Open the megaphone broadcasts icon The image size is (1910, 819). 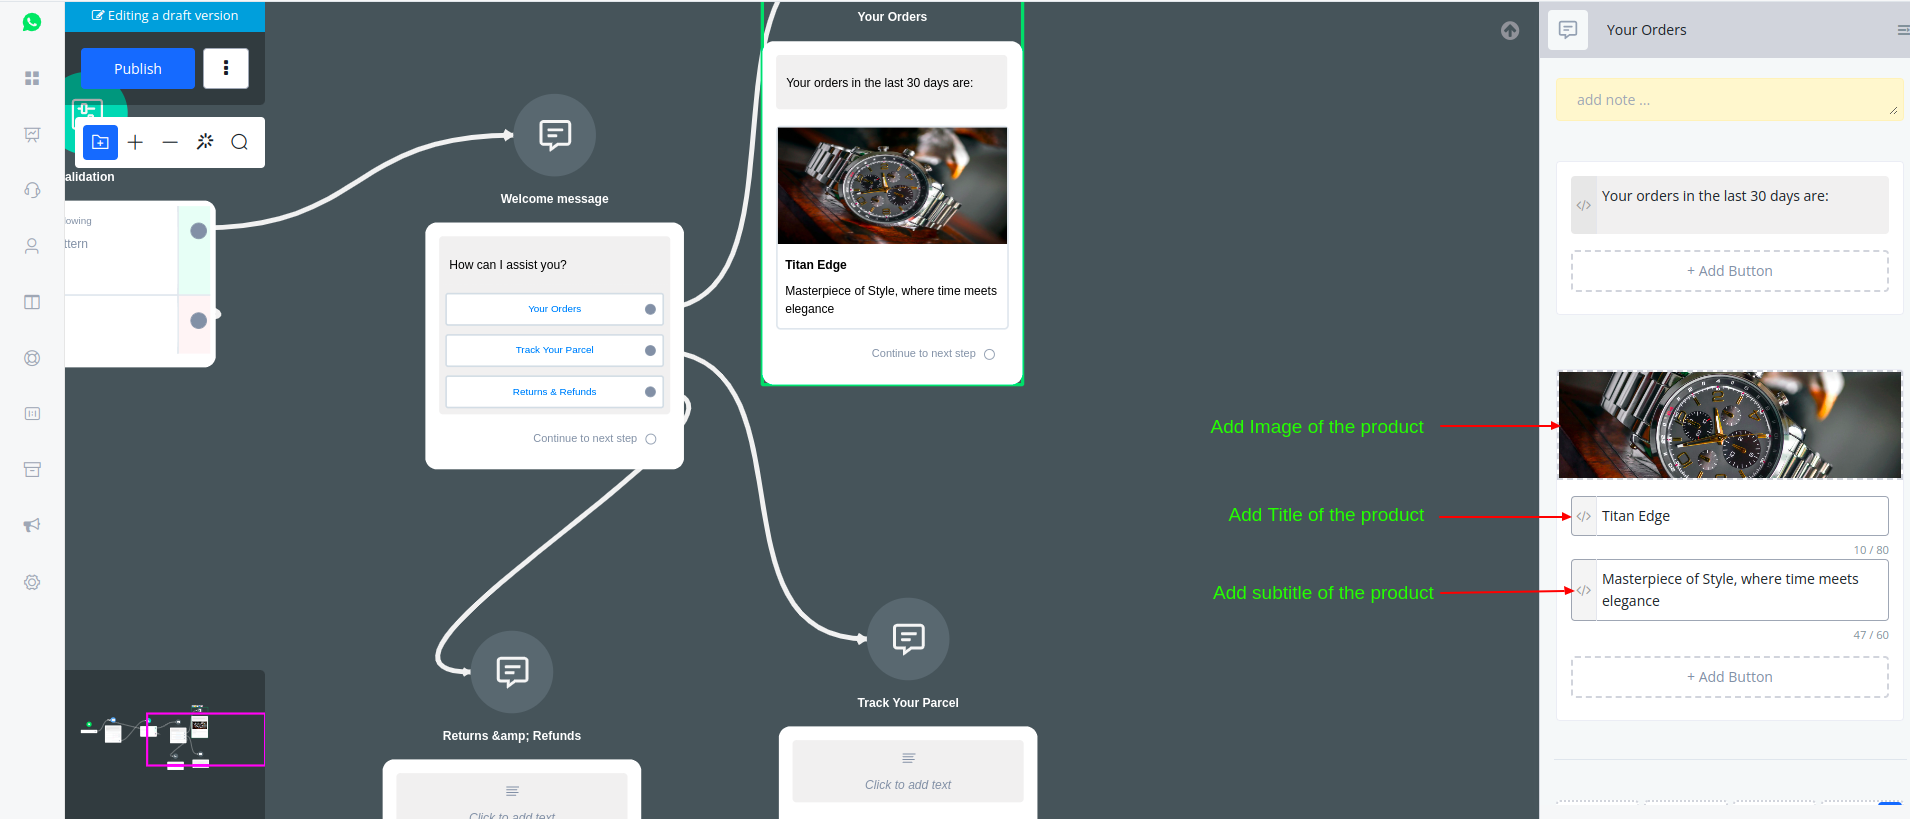click(32, 525)
